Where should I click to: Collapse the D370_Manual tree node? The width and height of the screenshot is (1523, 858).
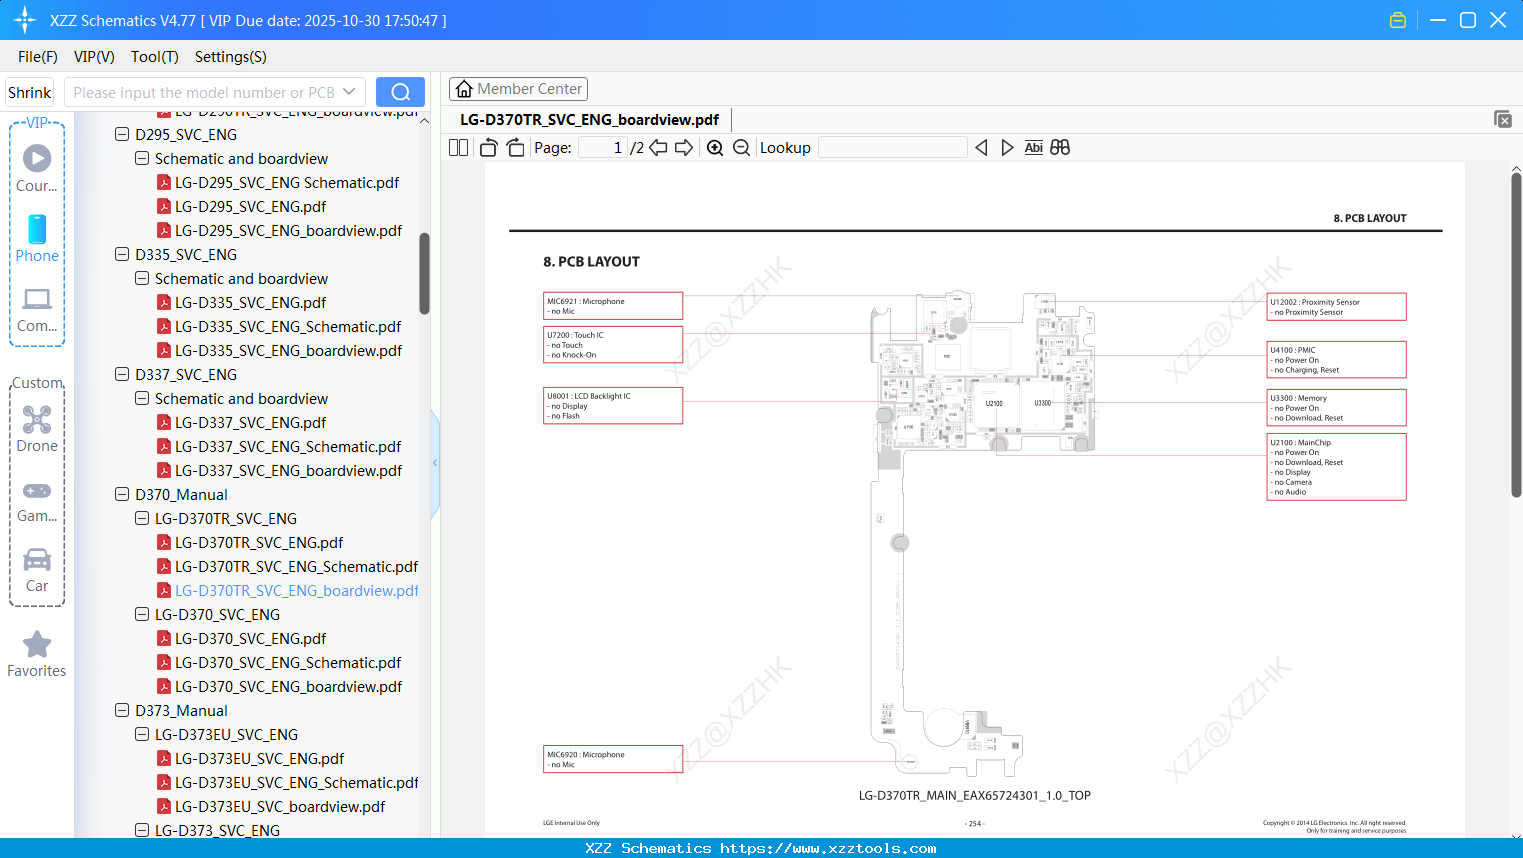[x=121, y=494]
